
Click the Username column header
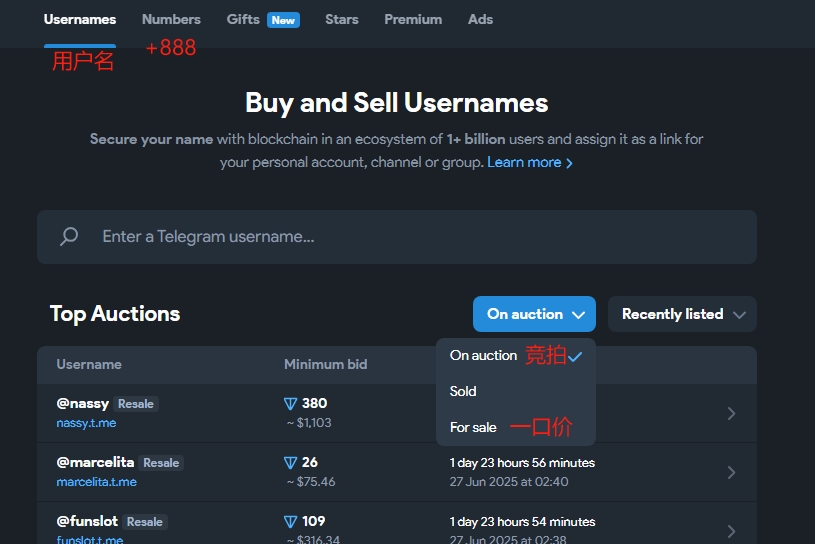89,364
